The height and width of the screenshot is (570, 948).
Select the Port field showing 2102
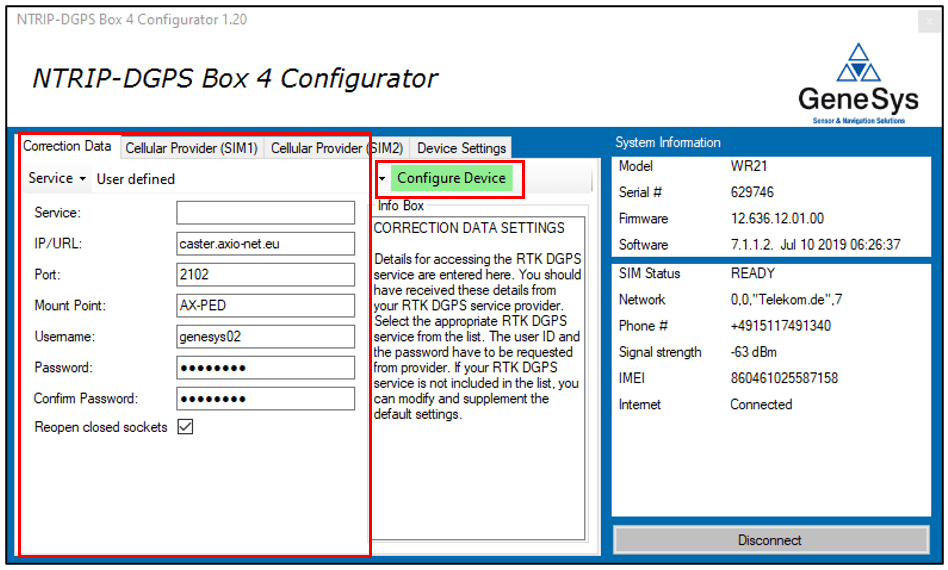(x=265, y=274)
